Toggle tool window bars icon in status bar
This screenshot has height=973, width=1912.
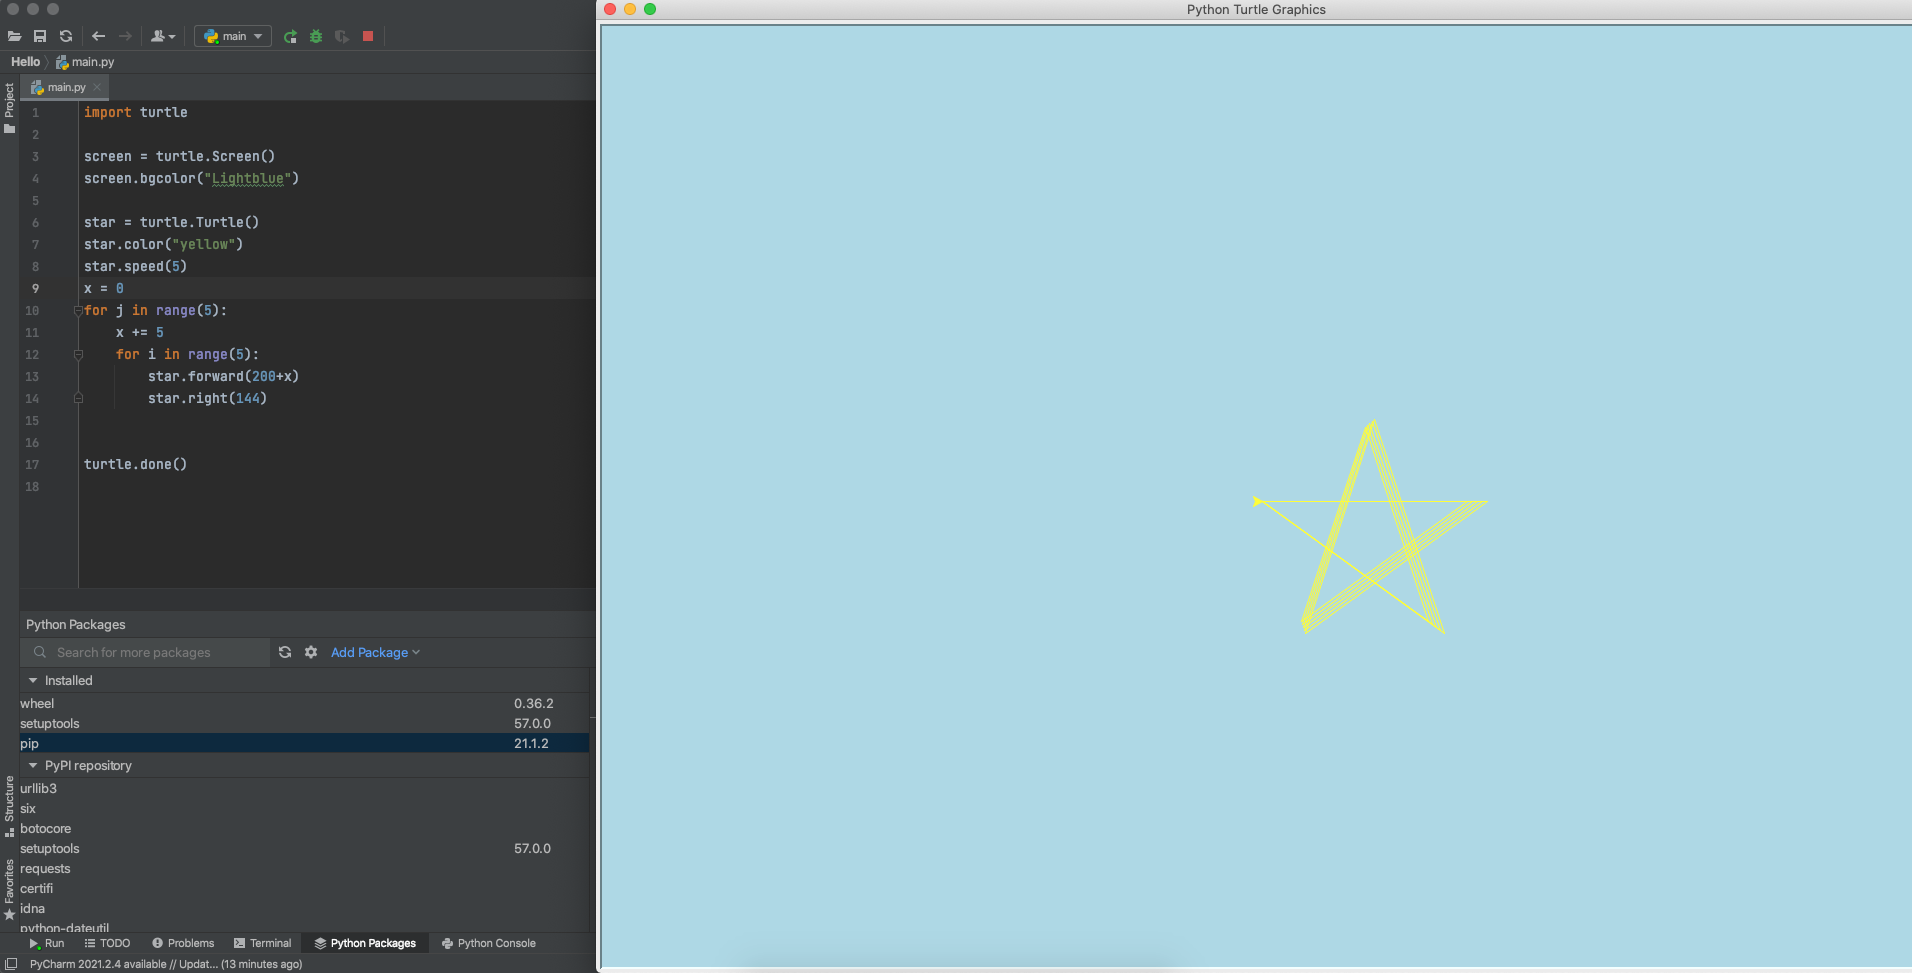(12, 964)
